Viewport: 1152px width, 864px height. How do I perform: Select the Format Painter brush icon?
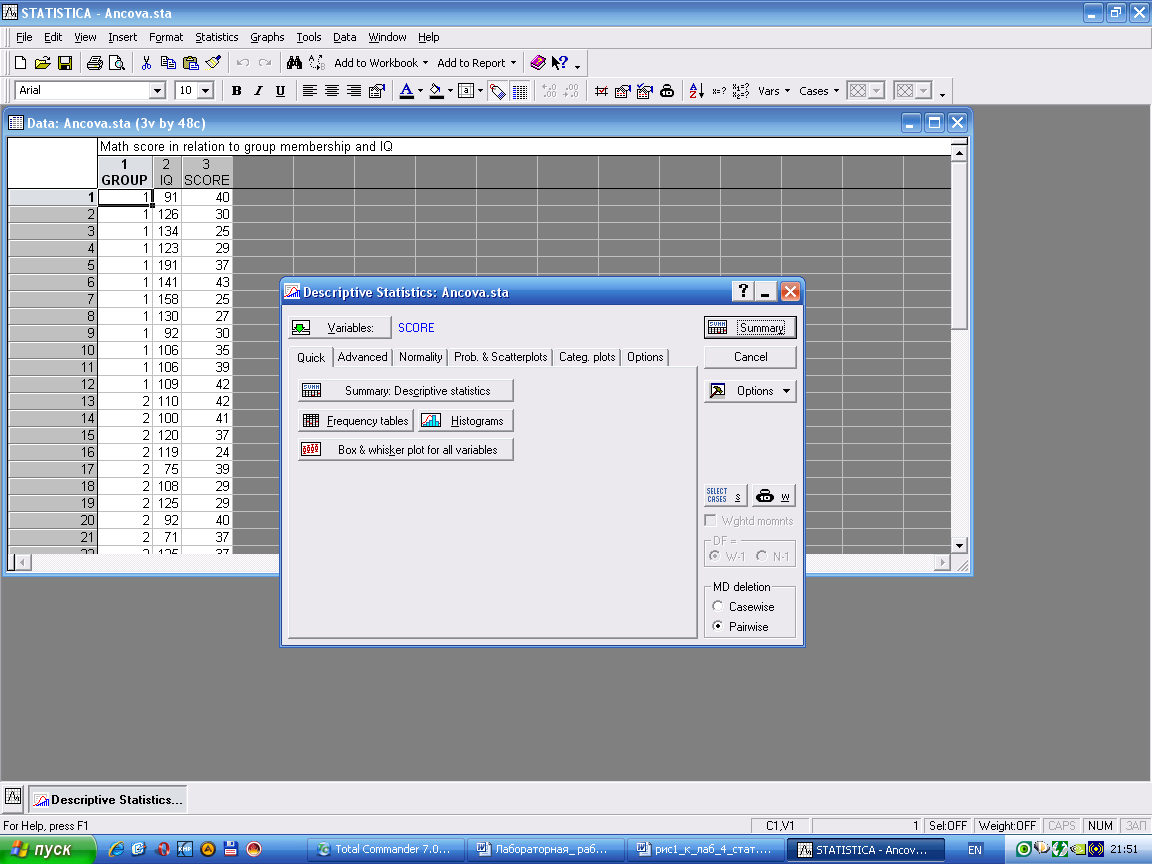click(x=213, y=63)
